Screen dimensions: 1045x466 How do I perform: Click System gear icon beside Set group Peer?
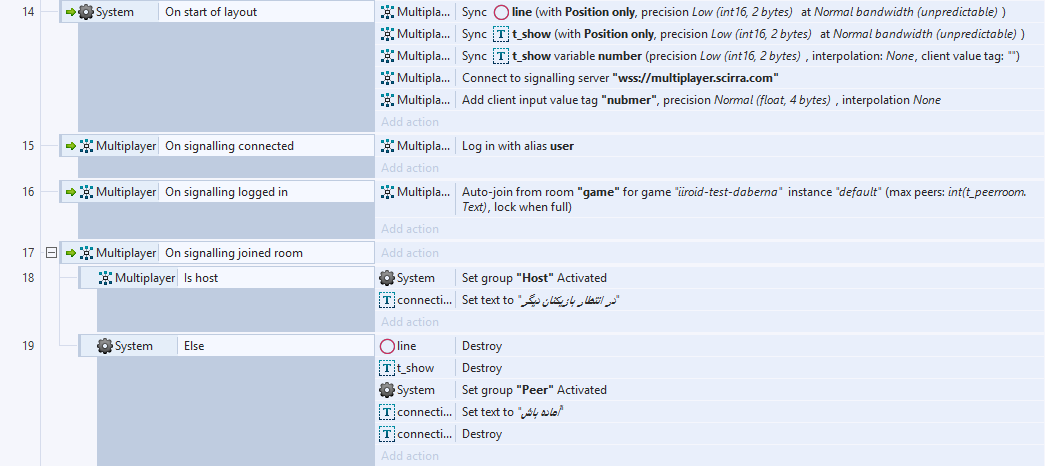pyautogui.click(x=387, y=390)
